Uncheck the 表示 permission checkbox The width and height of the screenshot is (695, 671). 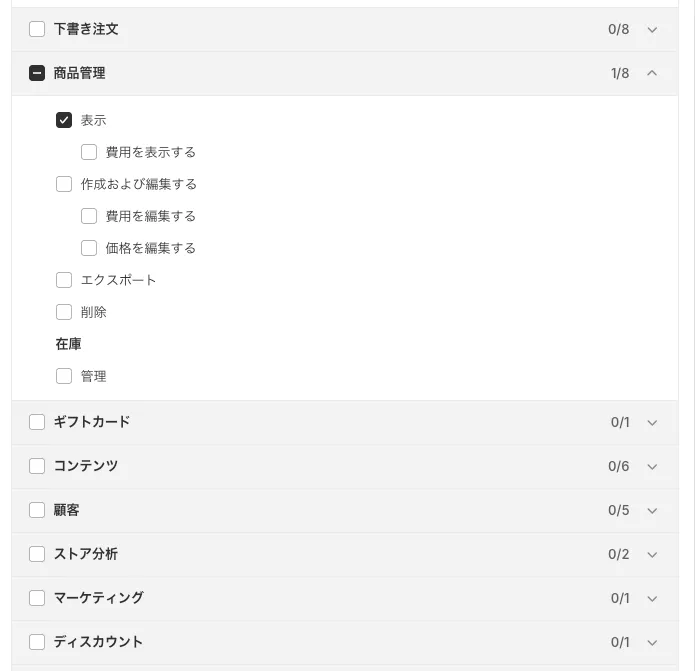pos(64,120)
